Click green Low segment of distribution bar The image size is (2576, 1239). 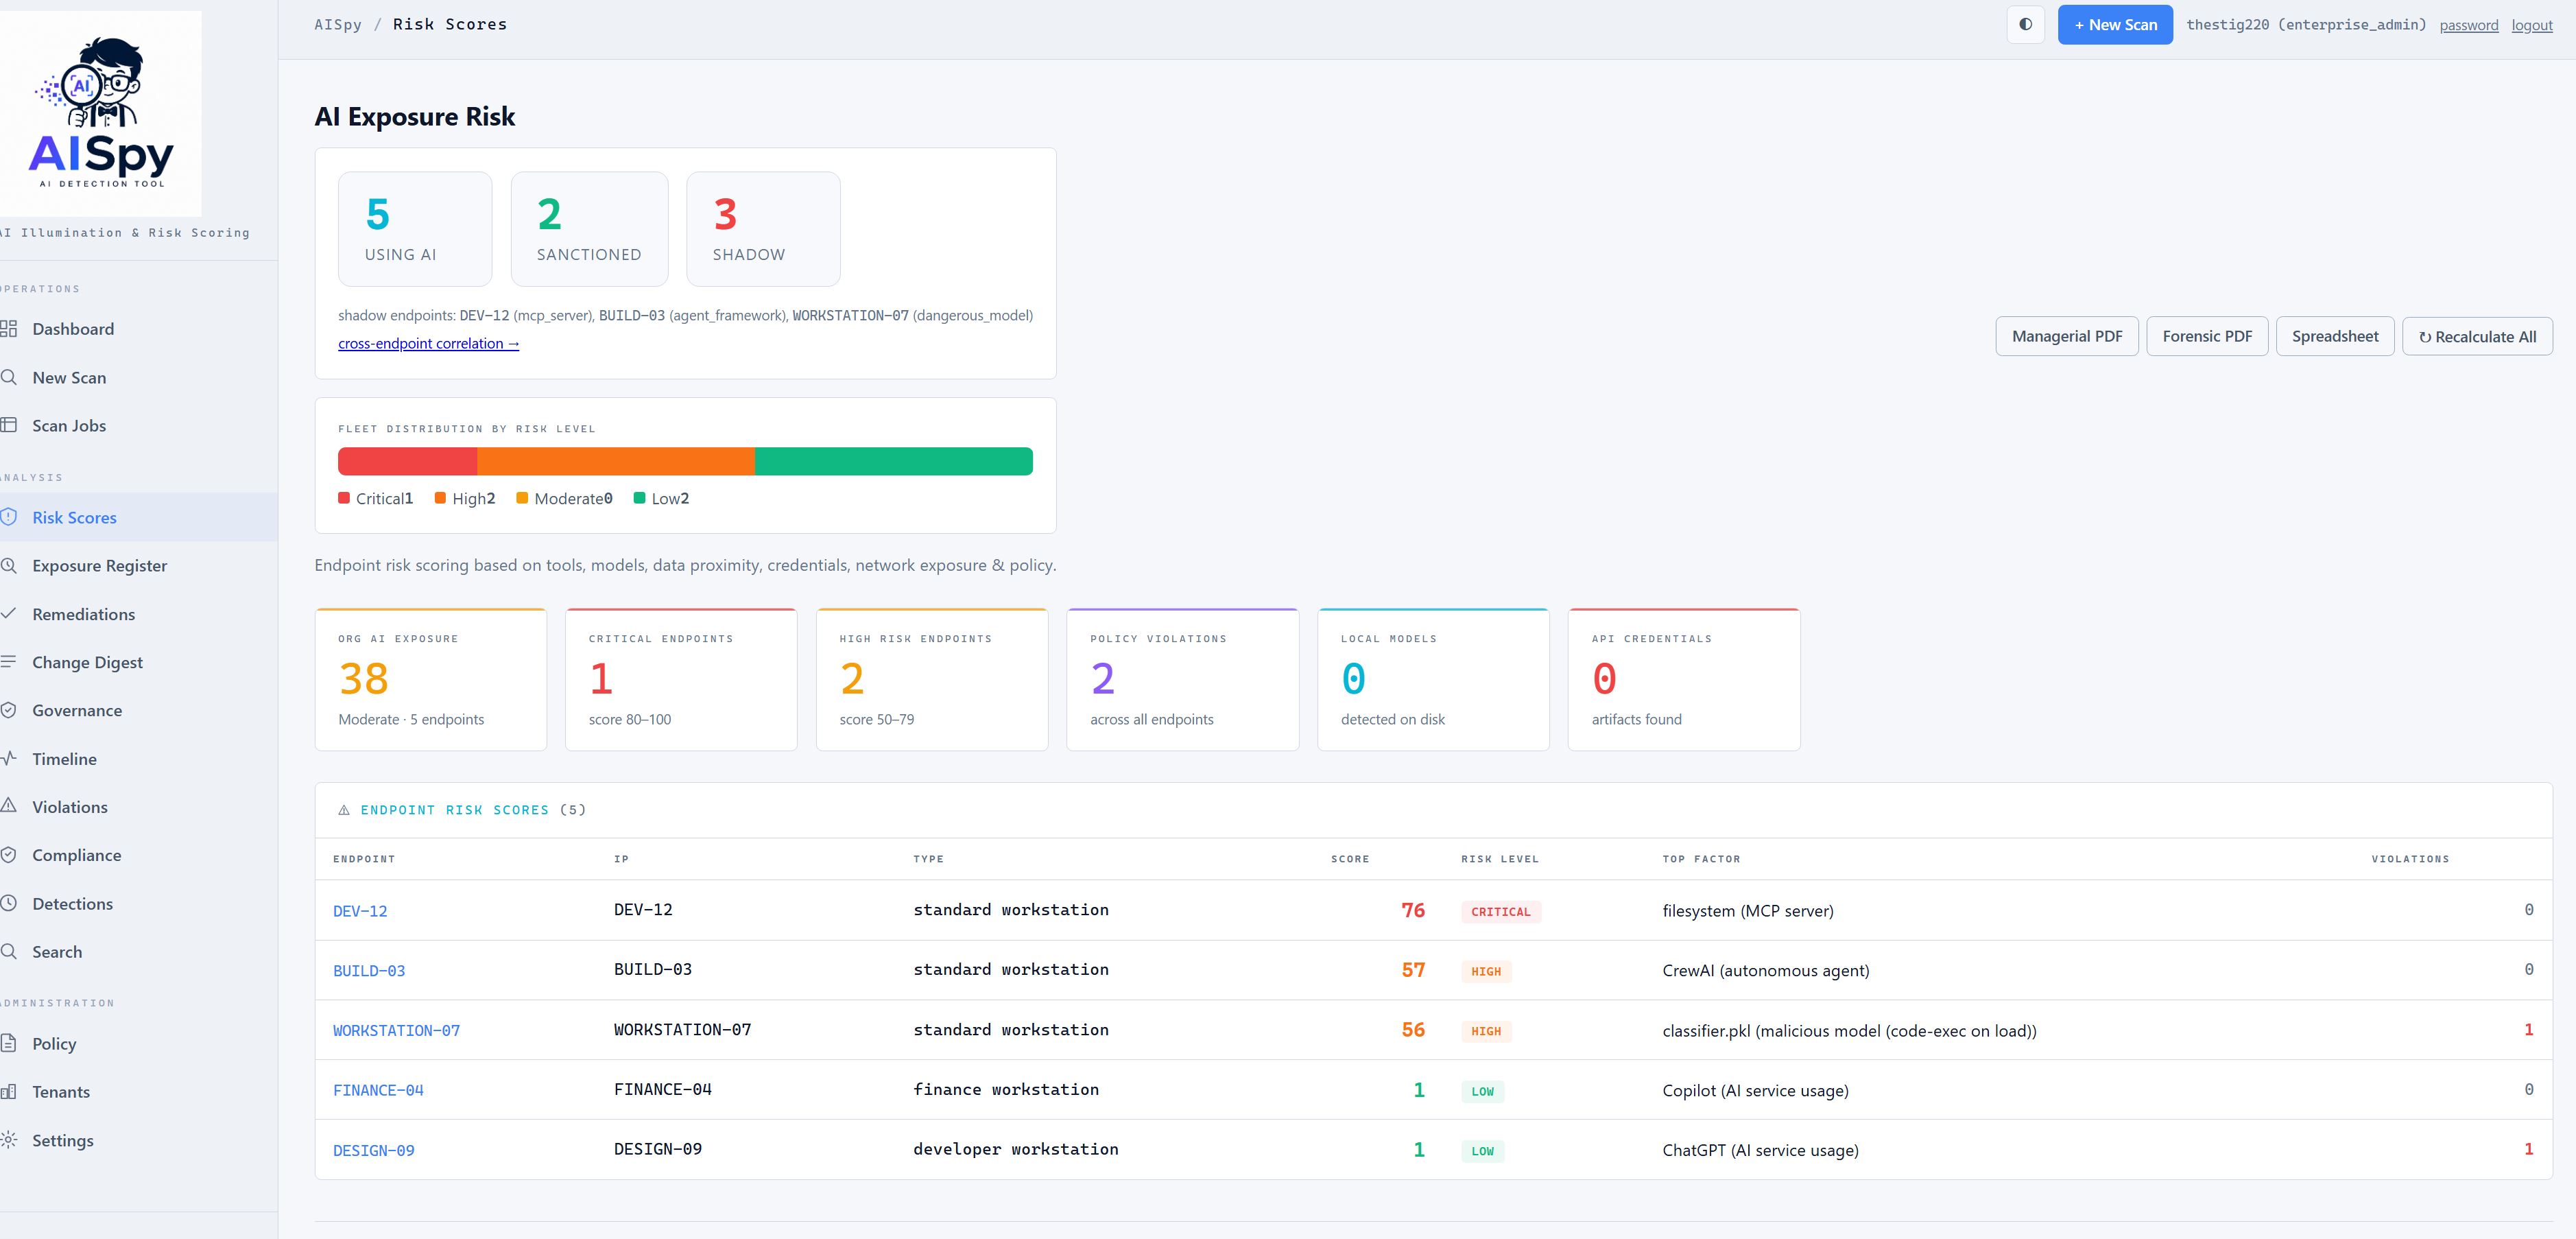point(894,461)
